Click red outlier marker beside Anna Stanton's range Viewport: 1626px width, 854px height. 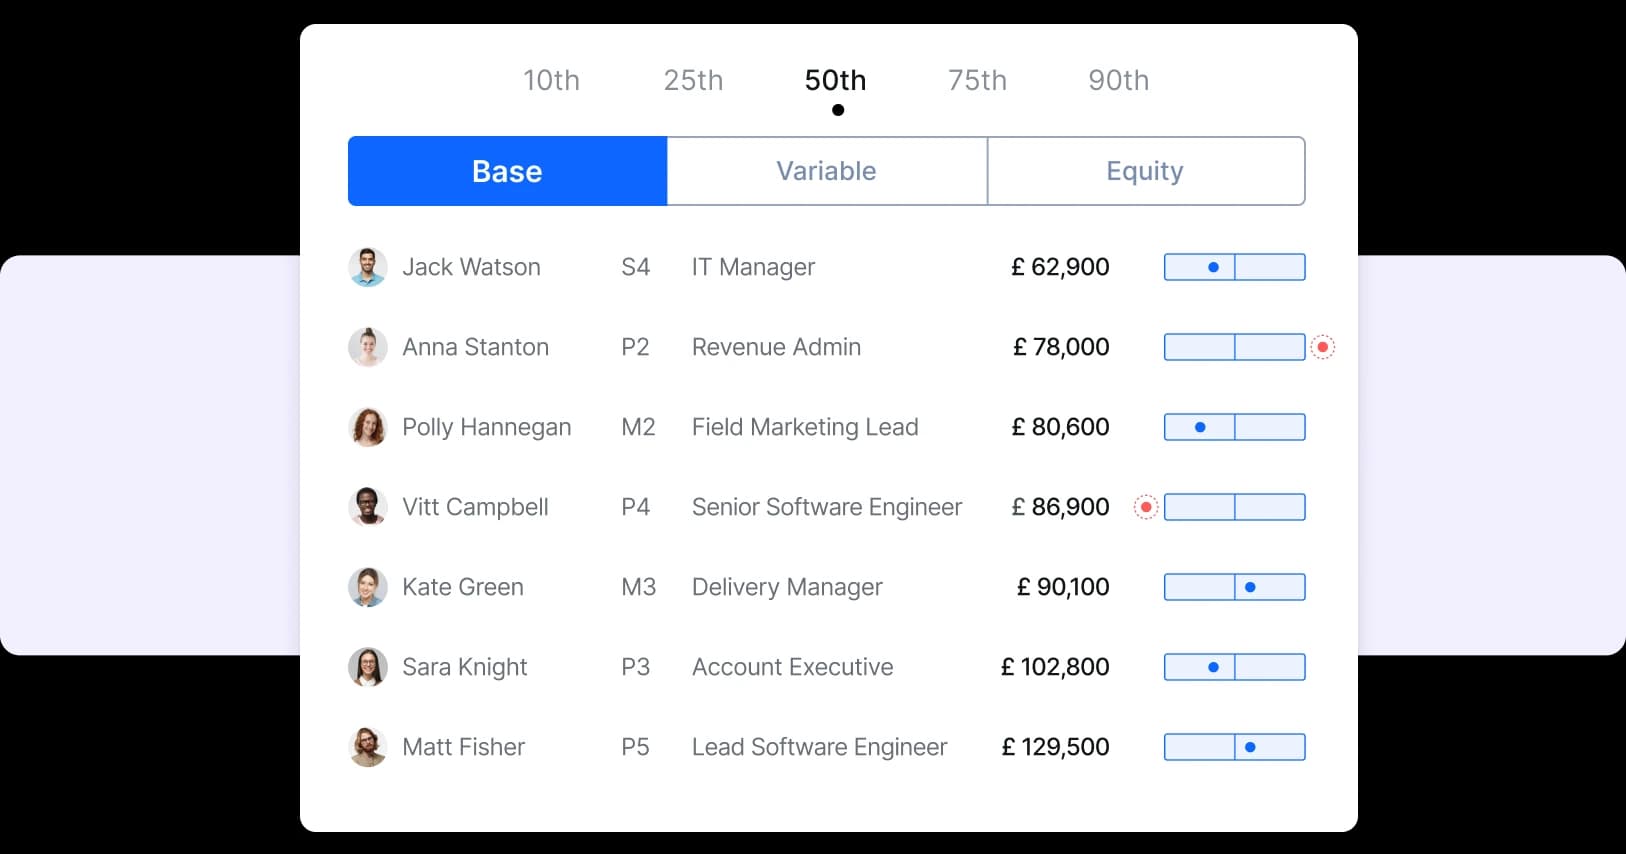1322,347
